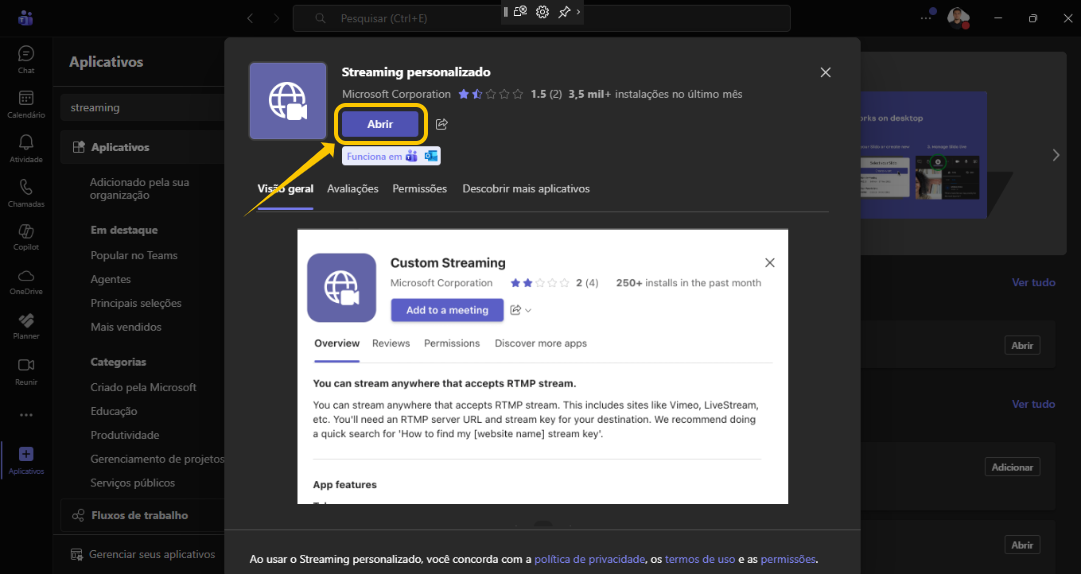The width and height of the screenshot is (1081, 574).
Task: Click the screen capture icon in top toolbar
Action: [521, 12]
